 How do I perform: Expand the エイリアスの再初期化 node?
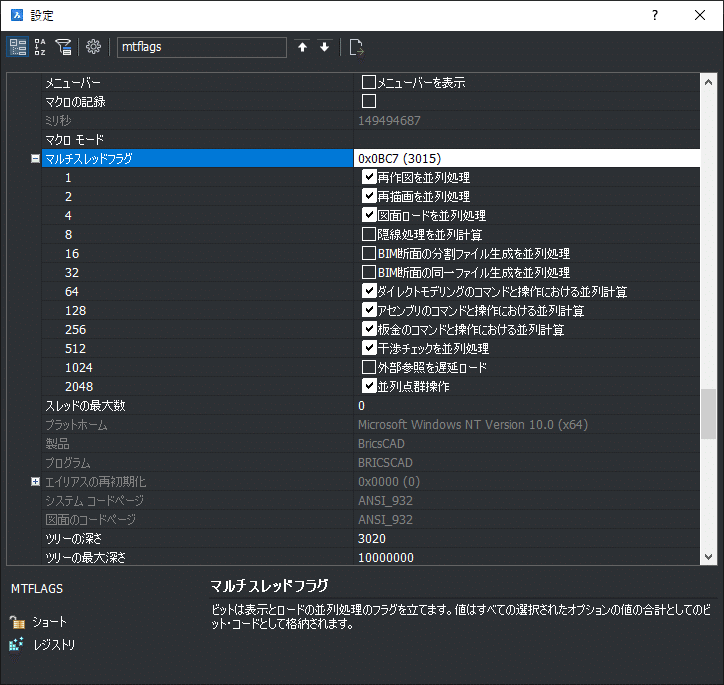point(35,481)
